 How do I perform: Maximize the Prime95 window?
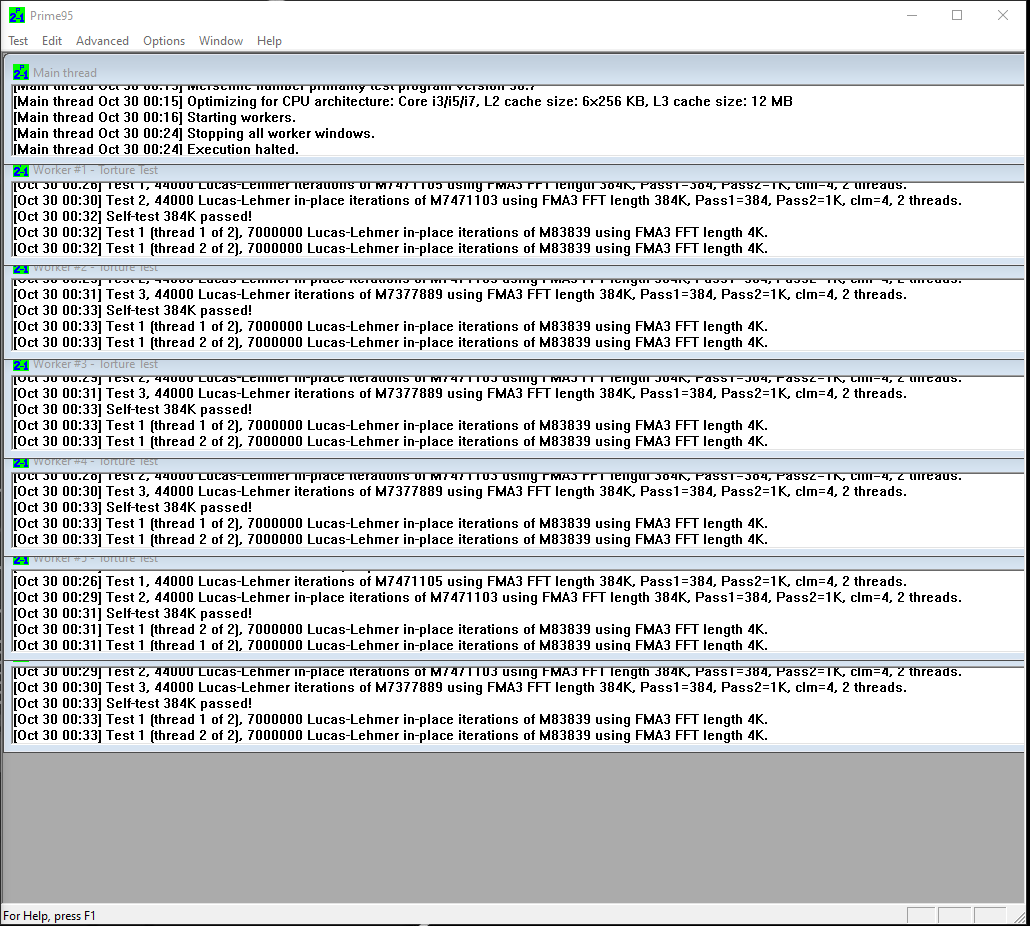click(x=957, y=15)
